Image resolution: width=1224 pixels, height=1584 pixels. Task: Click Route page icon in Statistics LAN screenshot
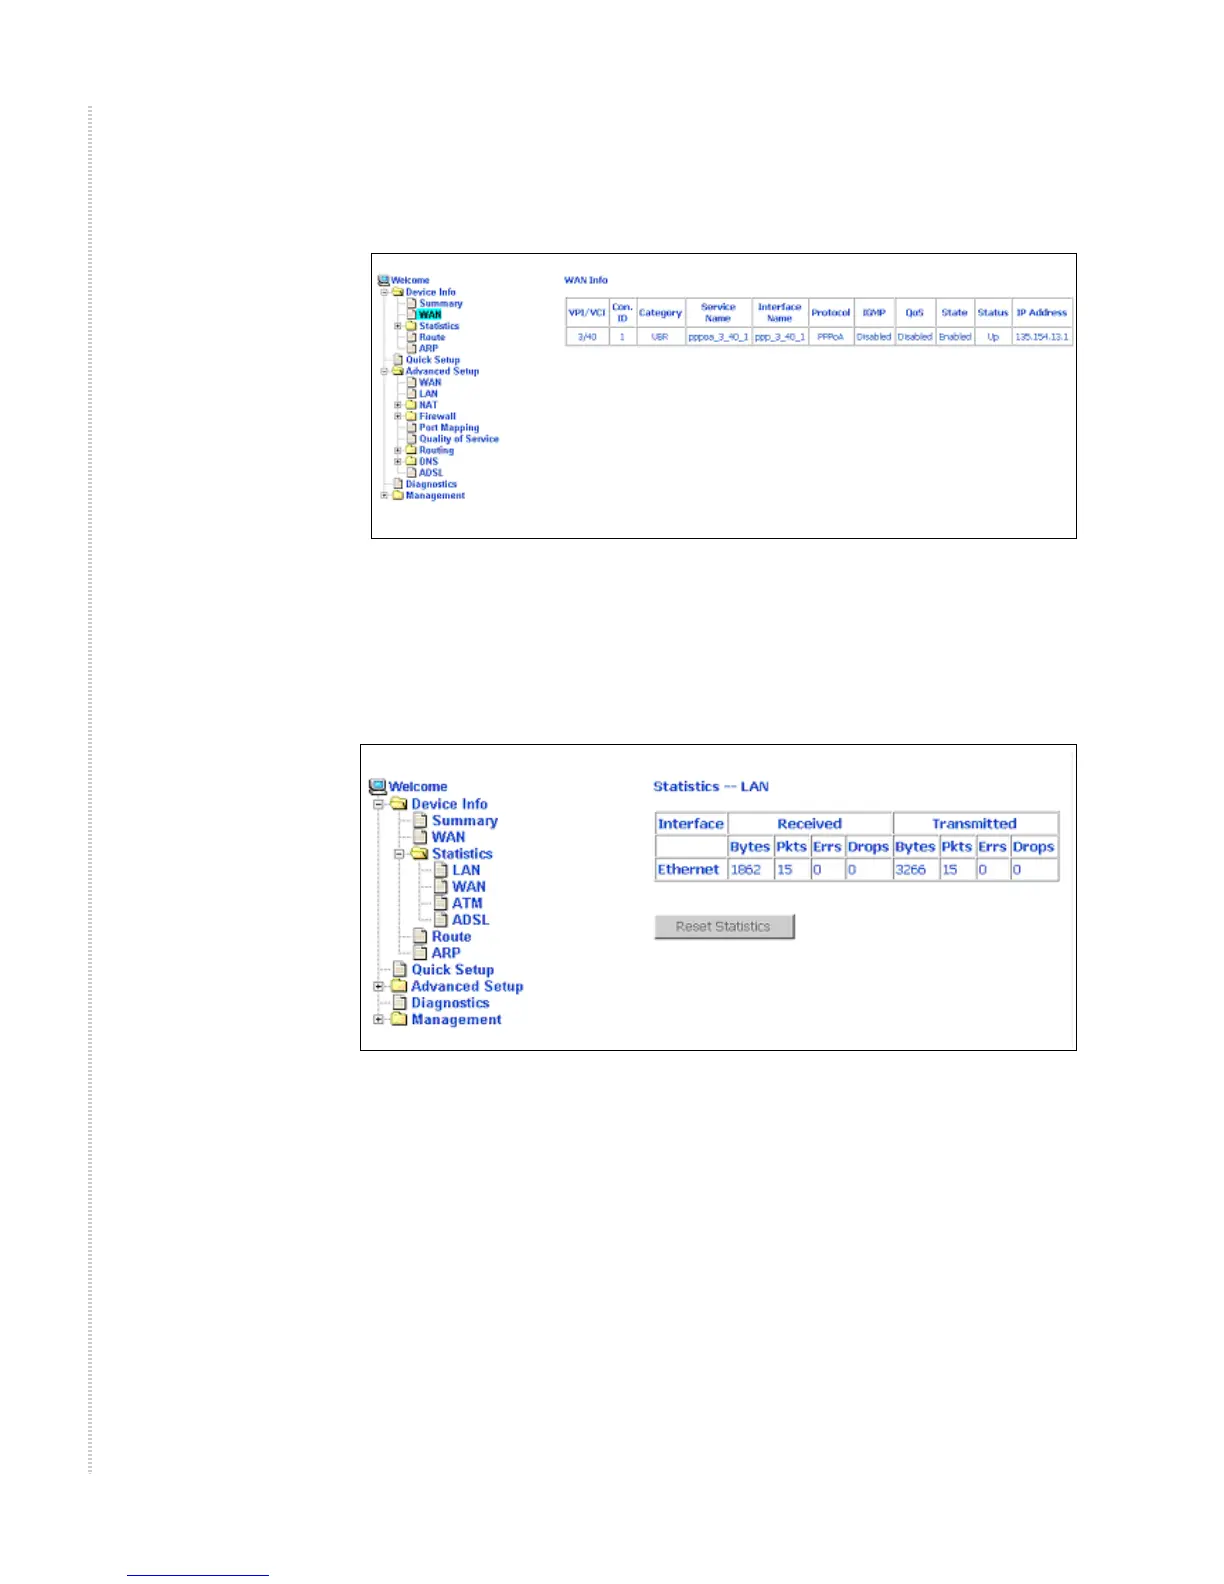coord(421,937)
